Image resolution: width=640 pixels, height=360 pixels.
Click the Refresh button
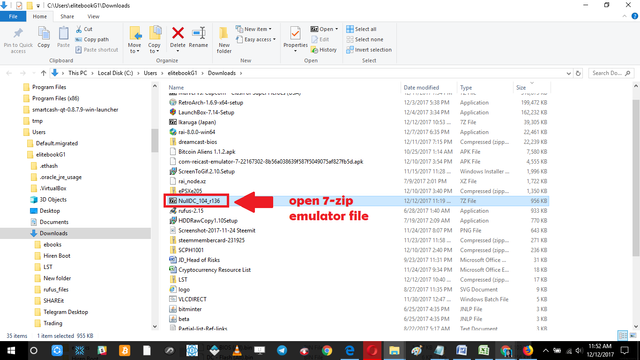pyautogui.click(x=578, y=73)
